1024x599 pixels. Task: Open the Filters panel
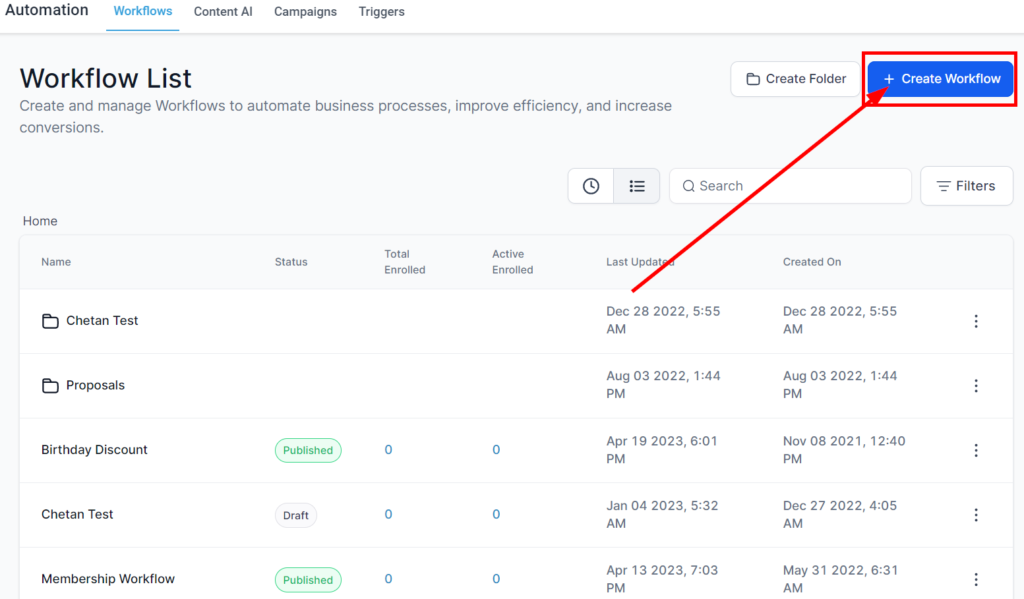coord(966,186)
